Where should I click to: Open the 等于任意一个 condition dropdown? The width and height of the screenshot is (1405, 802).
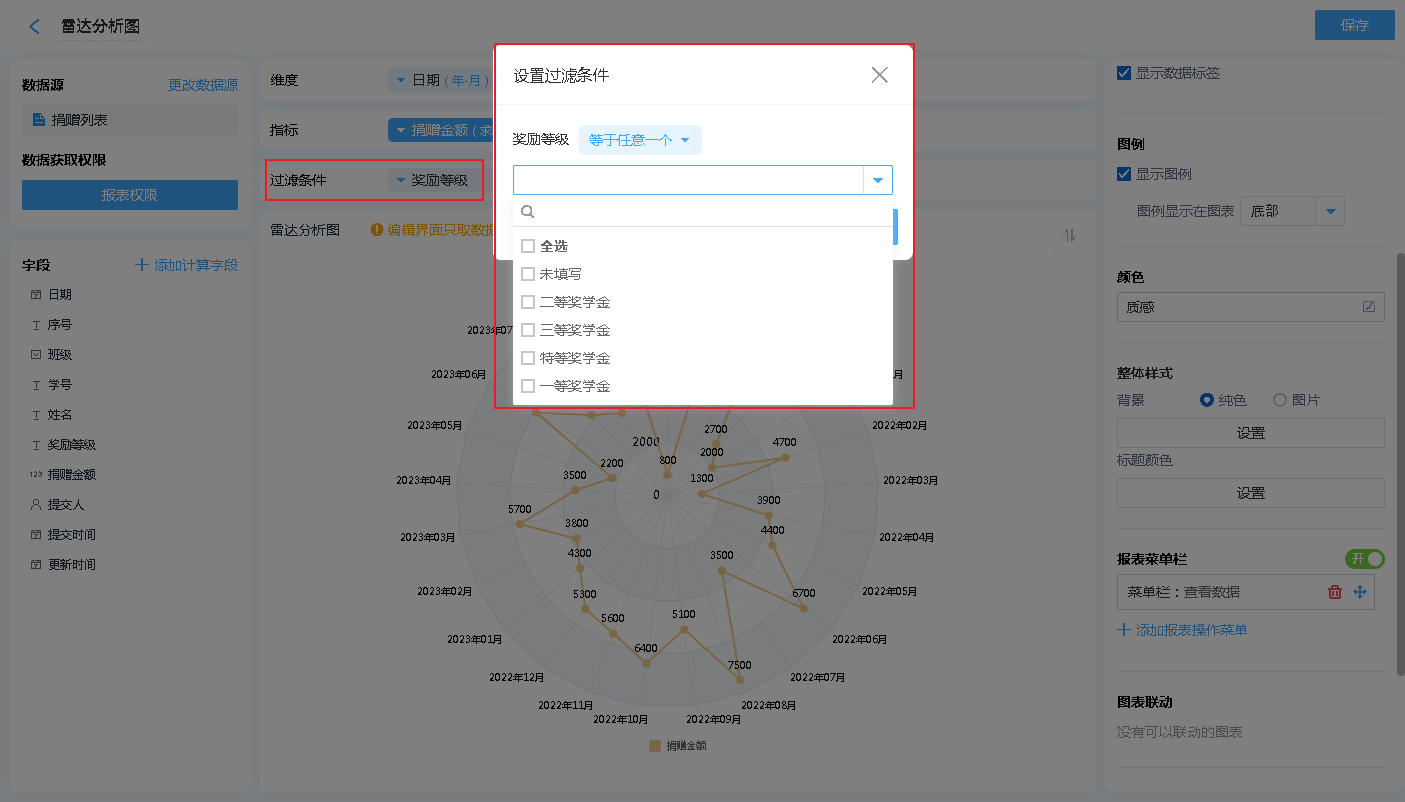click(640, 140)
